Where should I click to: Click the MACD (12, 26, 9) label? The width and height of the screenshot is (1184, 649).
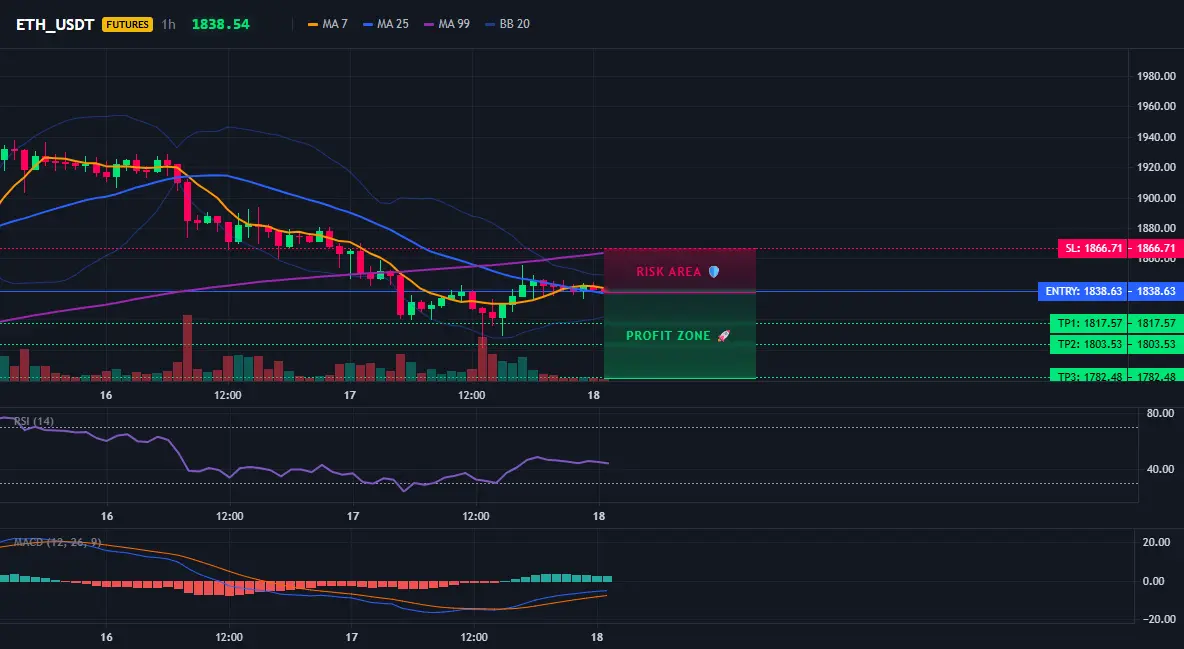(x=57, y=542)
